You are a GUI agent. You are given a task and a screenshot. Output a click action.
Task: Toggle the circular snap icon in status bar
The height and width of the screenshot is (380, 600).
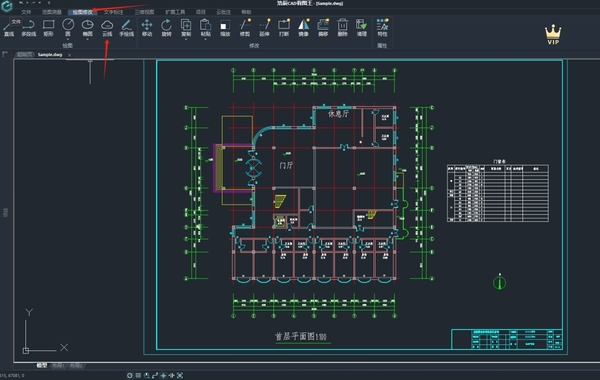(x=130, y=375)
